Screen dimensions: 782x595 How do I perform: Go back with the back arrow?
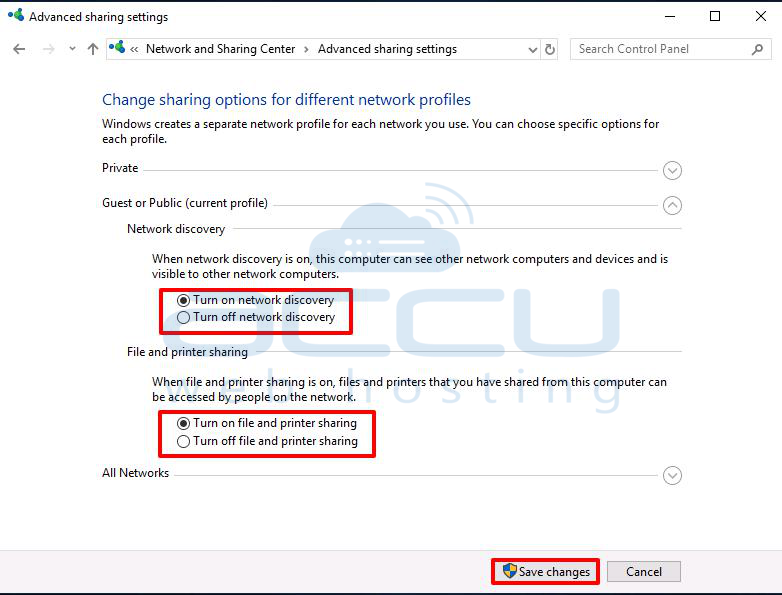click(x=19, y=49)
